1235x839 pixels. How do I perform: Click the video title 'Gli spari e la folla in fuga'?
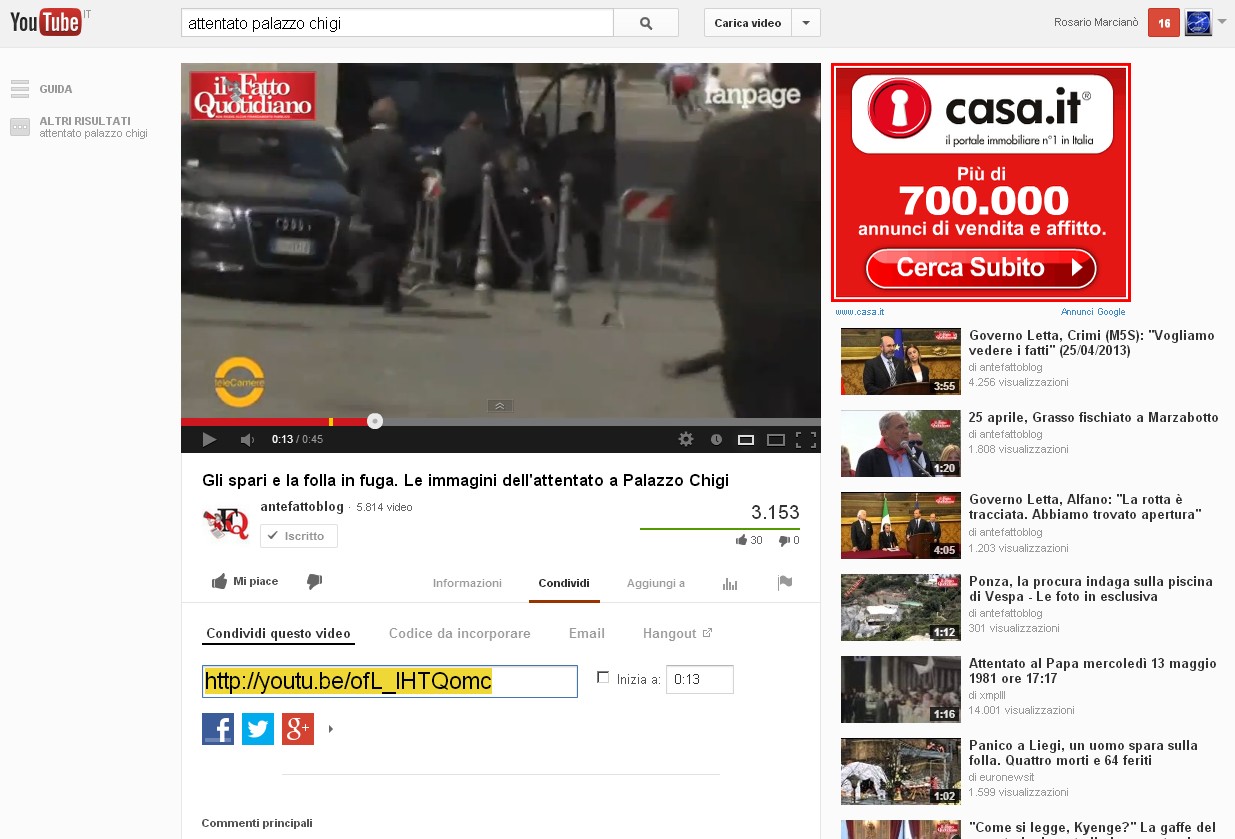pyautogui.click(x=465, y=480)
